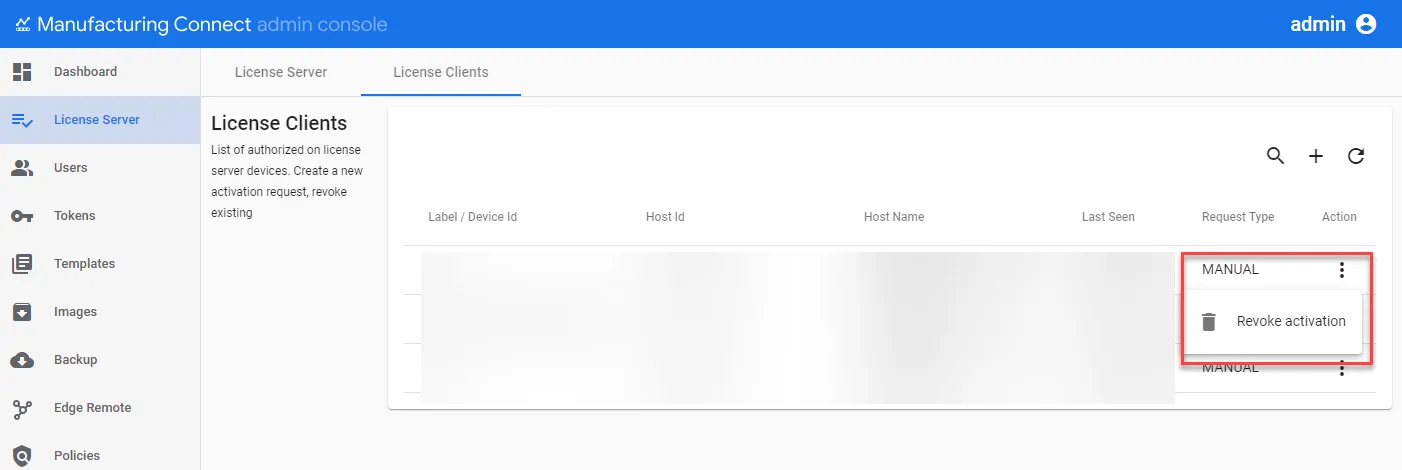Image resolution: width=1402 pixels, height=470 pixels.
Task: Click the Policies shield icon
Action: 22,456
